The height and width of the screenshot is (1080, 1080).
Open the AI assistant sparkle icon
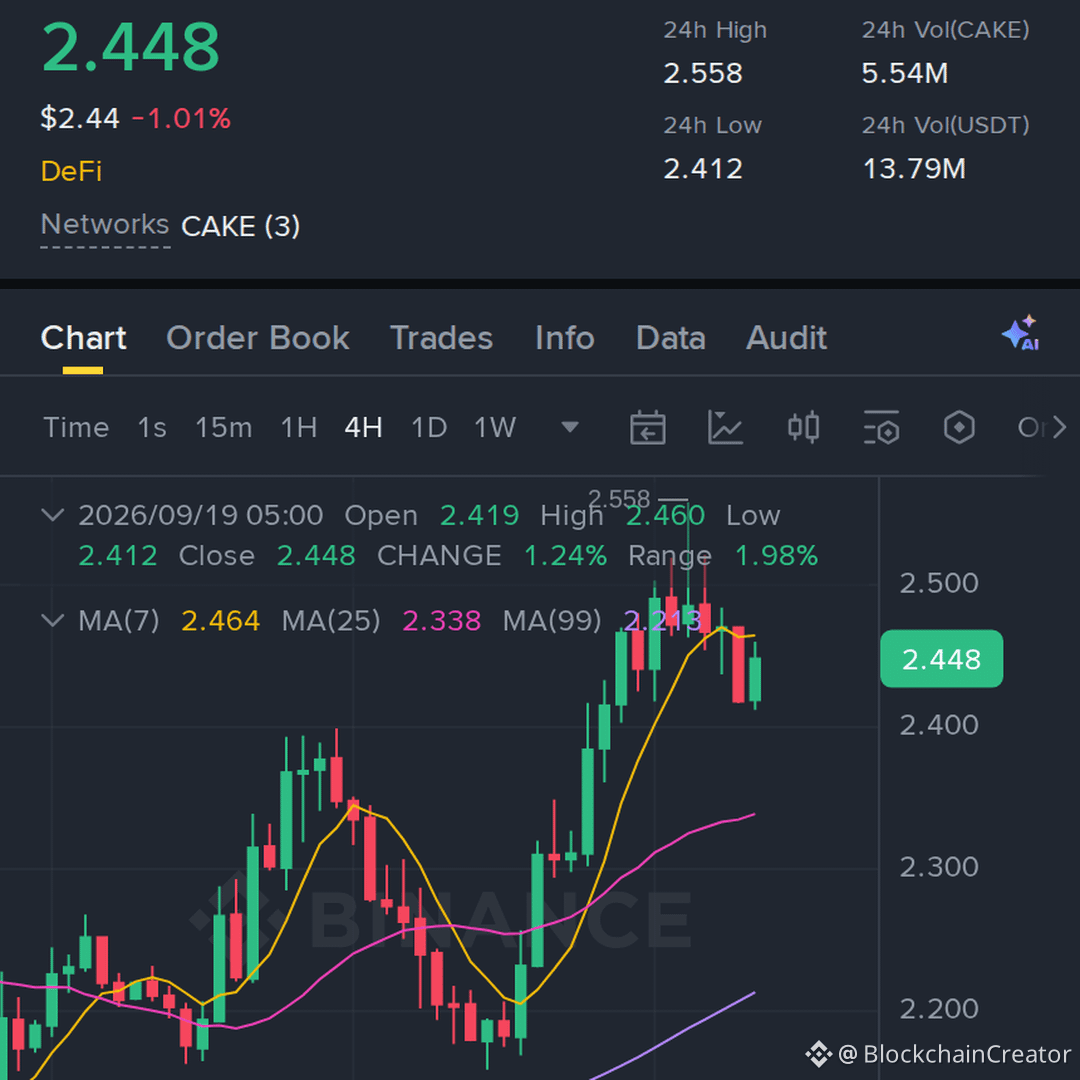point(1021,333)
